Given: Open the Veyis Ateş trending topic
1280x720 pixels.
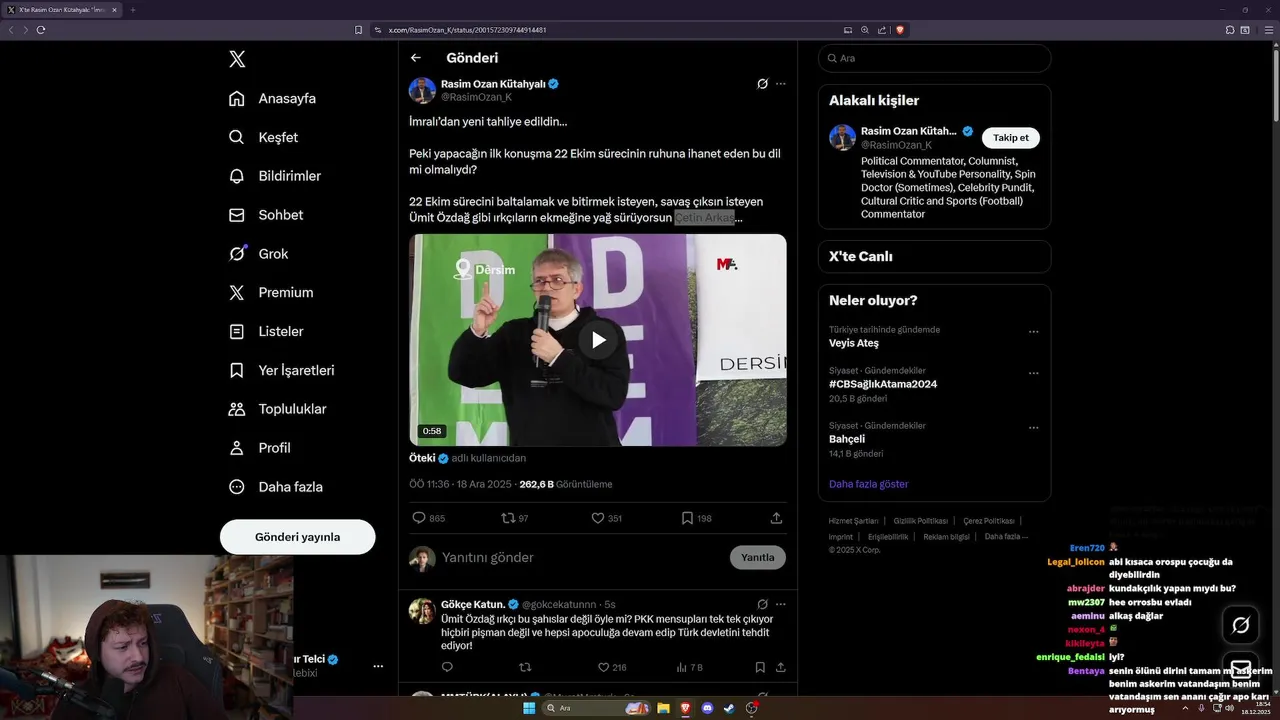Looking at the screenshot, I should click(854, 343).
